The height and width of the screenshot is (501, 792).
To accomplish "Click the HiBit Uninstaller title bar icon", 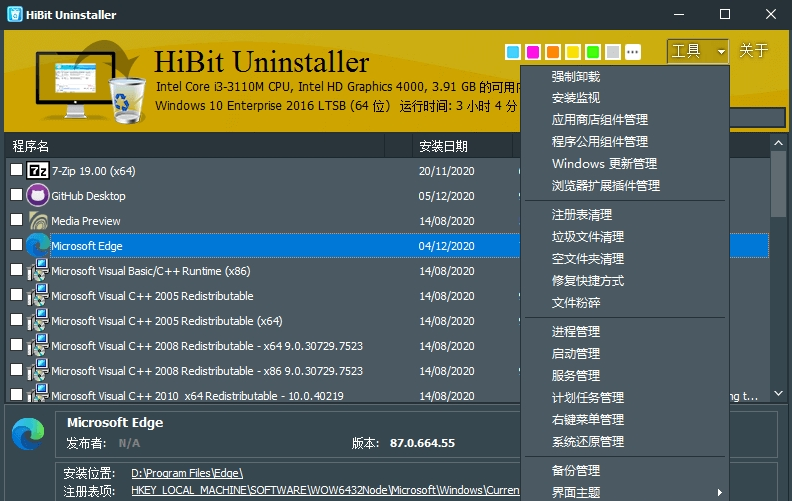I will click(15, 14).
